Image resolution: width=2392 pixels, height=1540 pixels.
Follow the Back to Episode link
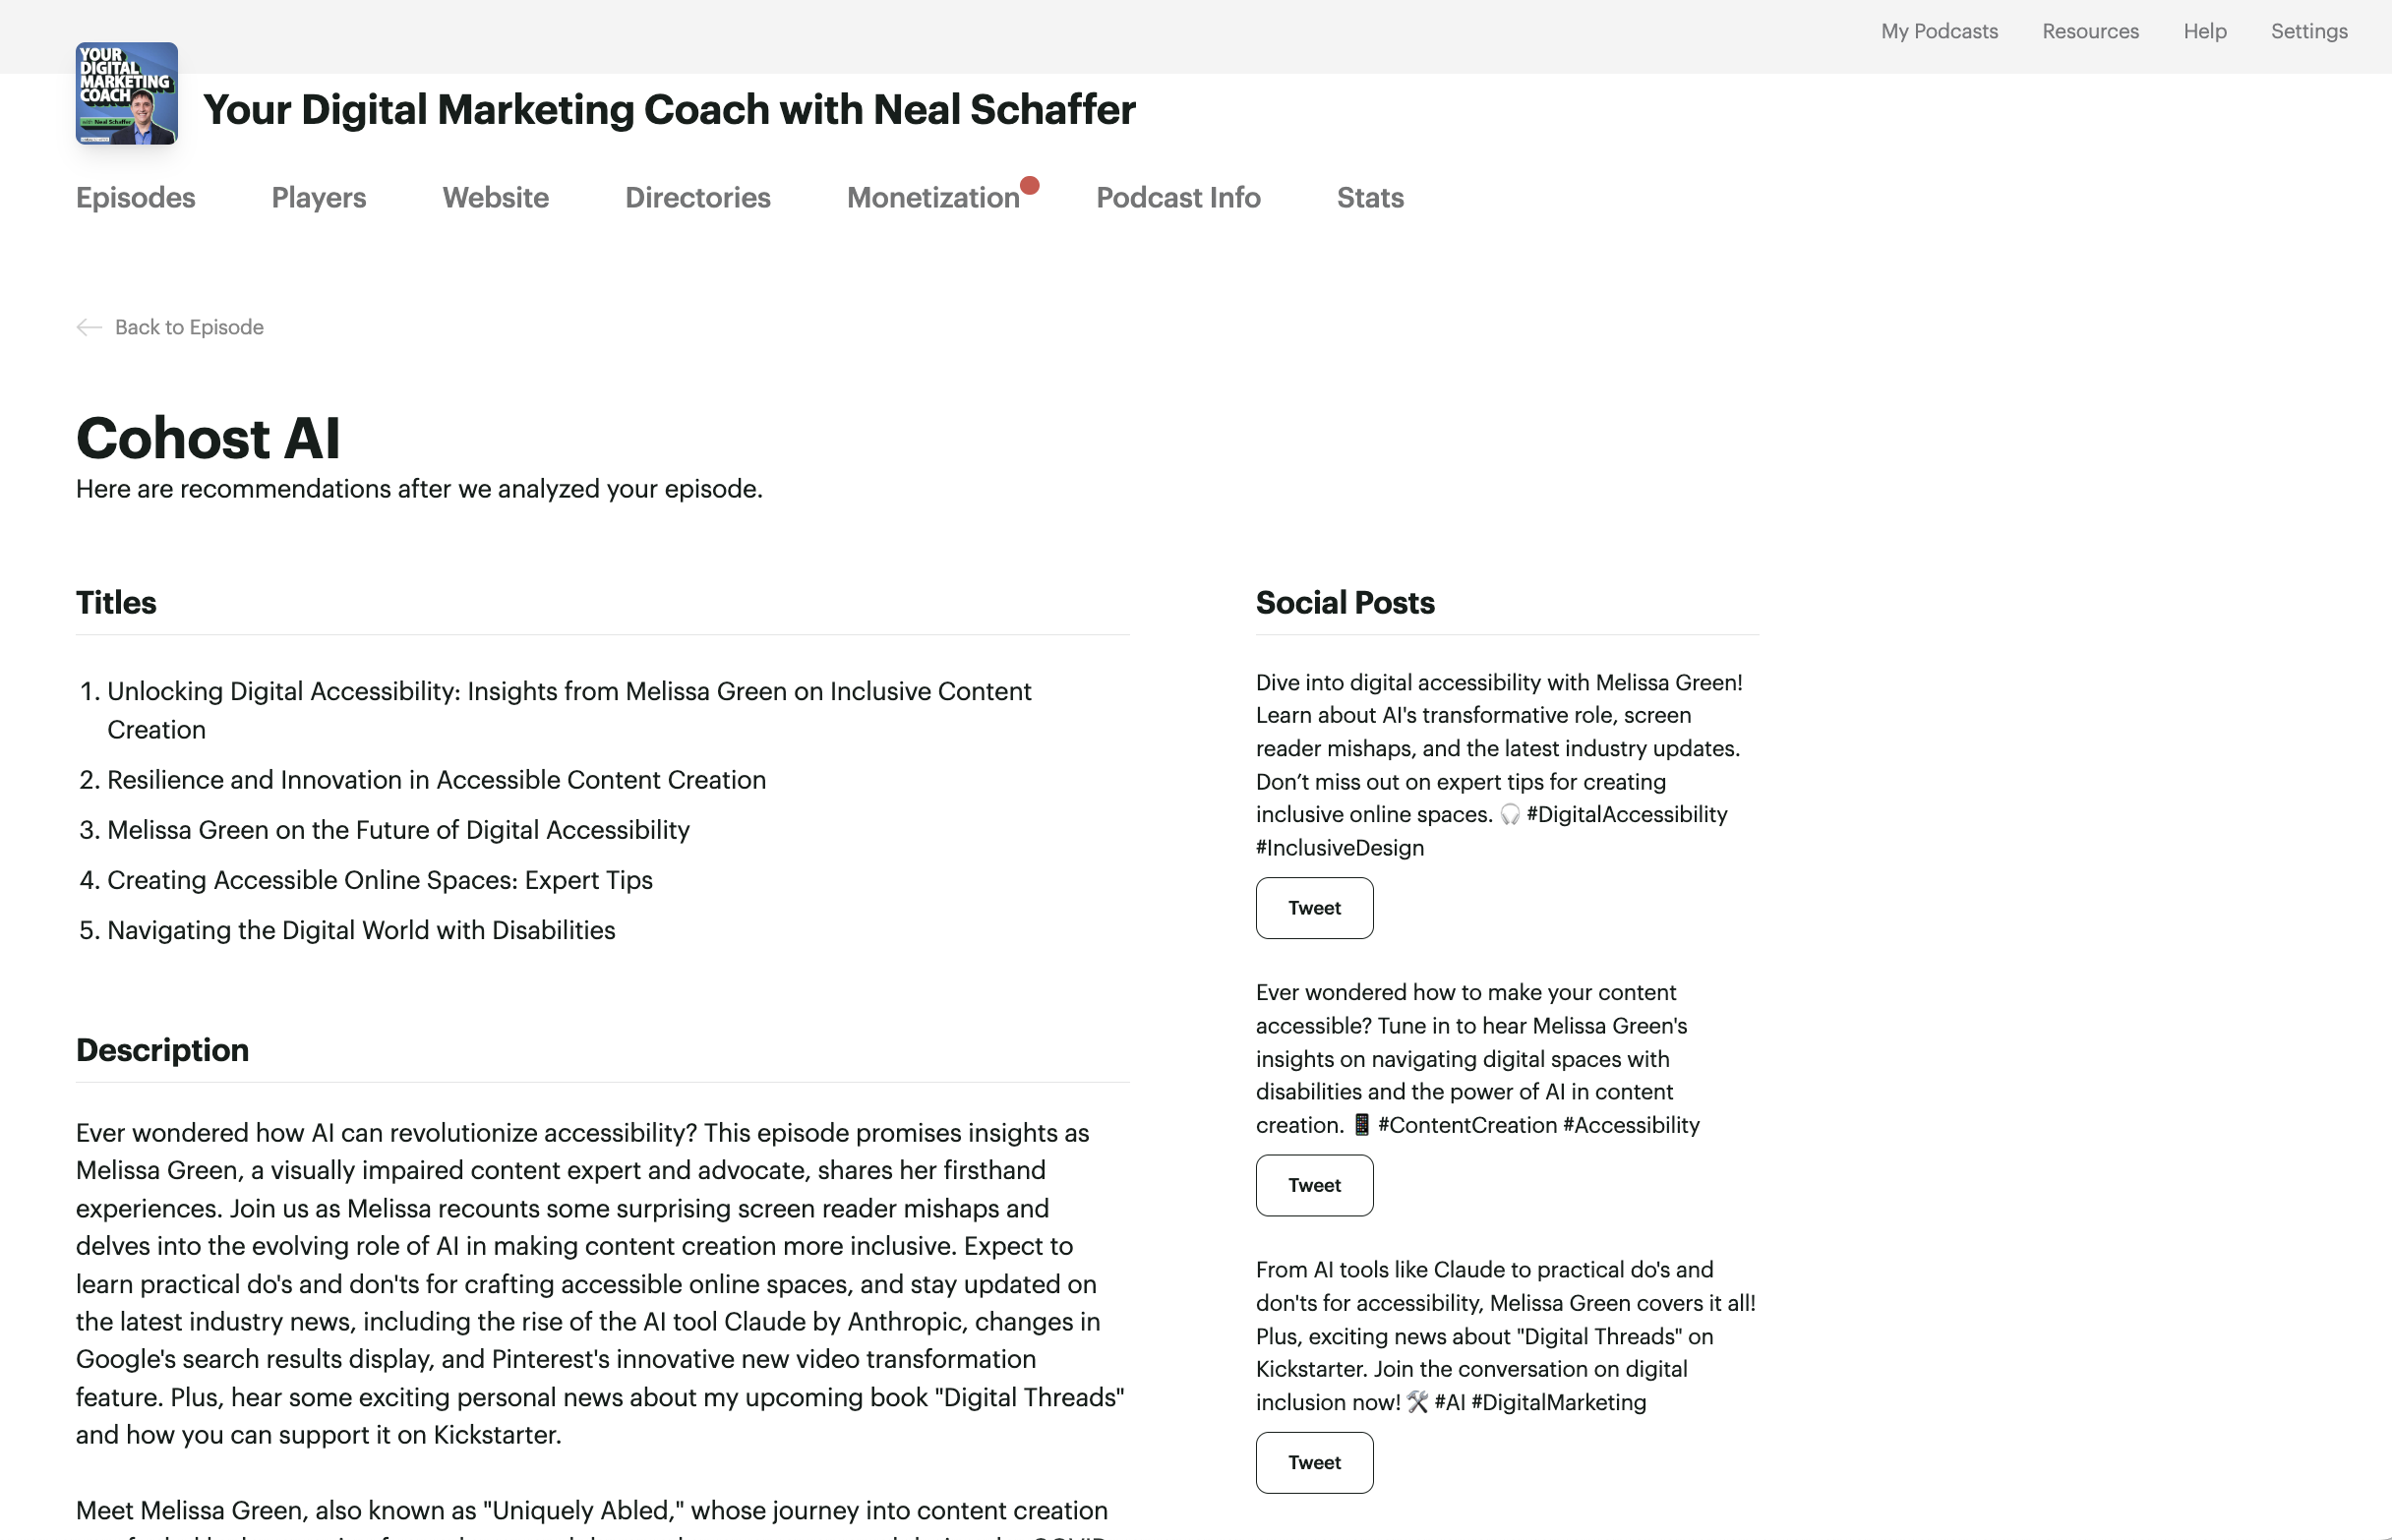[x=189, y=327]
